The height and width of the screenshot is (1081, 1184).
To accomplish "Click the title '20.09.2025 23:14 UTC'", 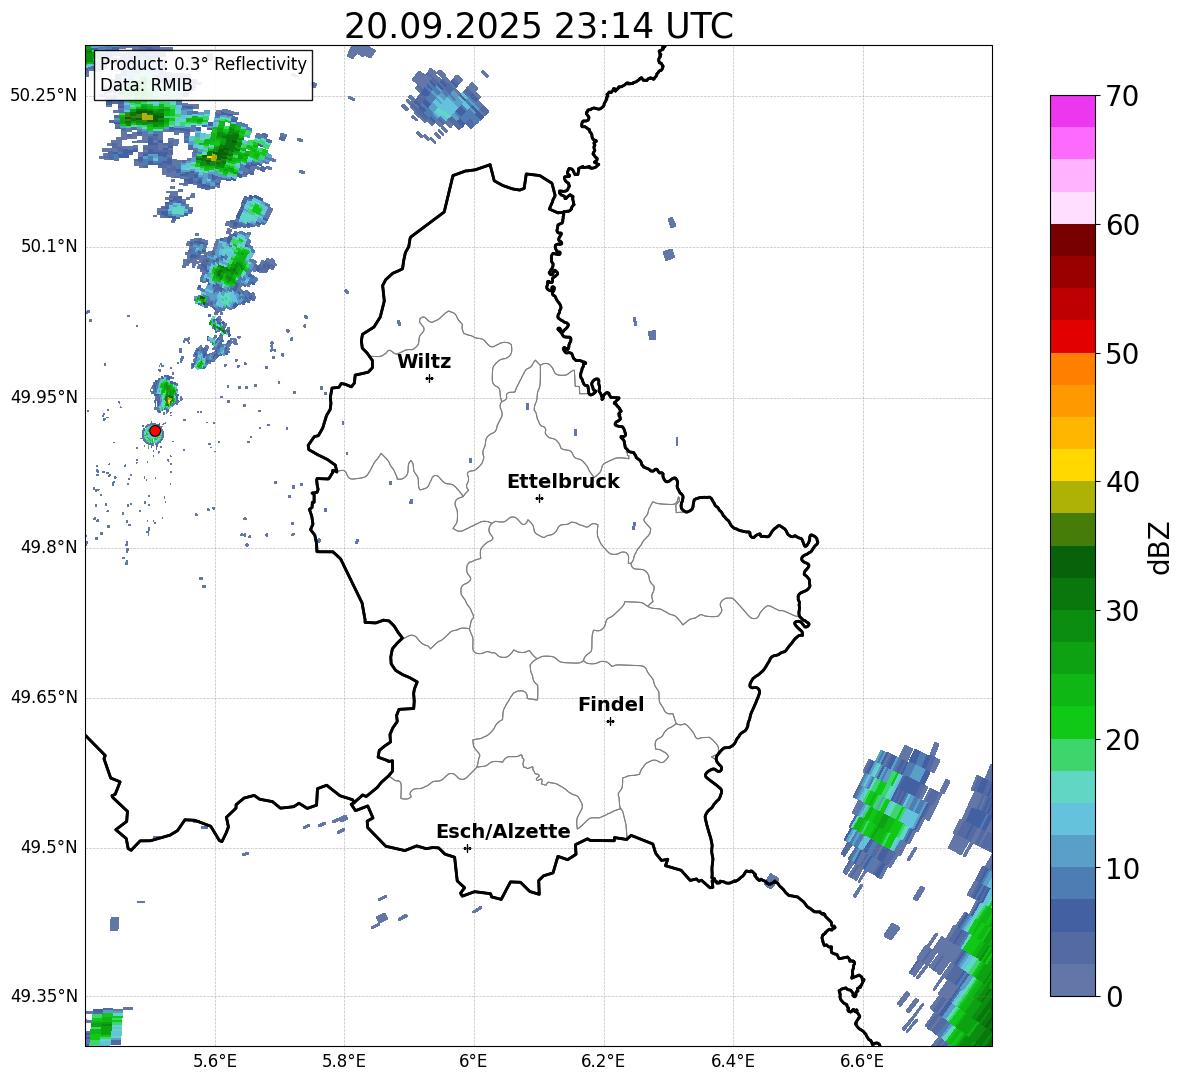I will (x=538, y=26).
